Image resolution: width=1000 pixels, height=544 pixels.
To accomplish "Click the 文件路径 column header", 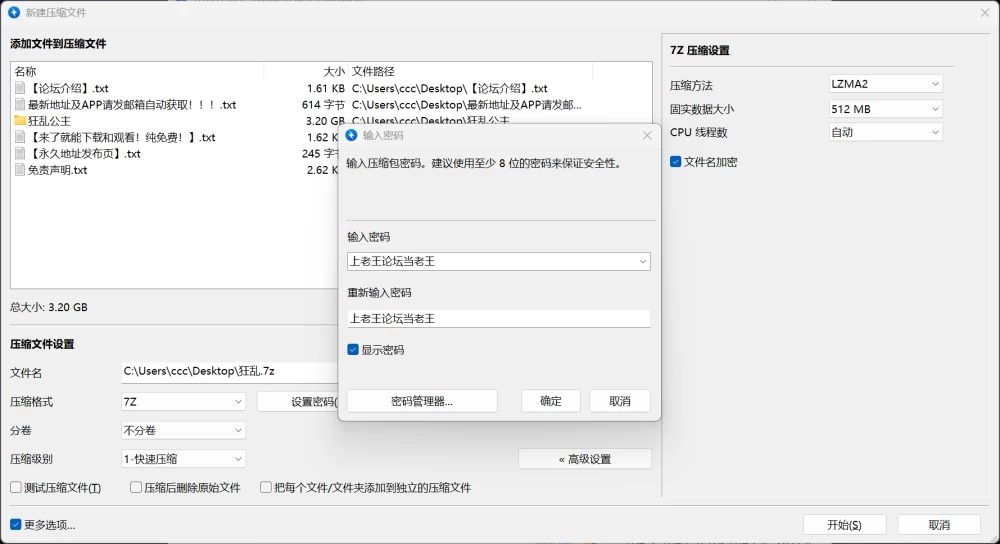I will click(x=470, y=71).
